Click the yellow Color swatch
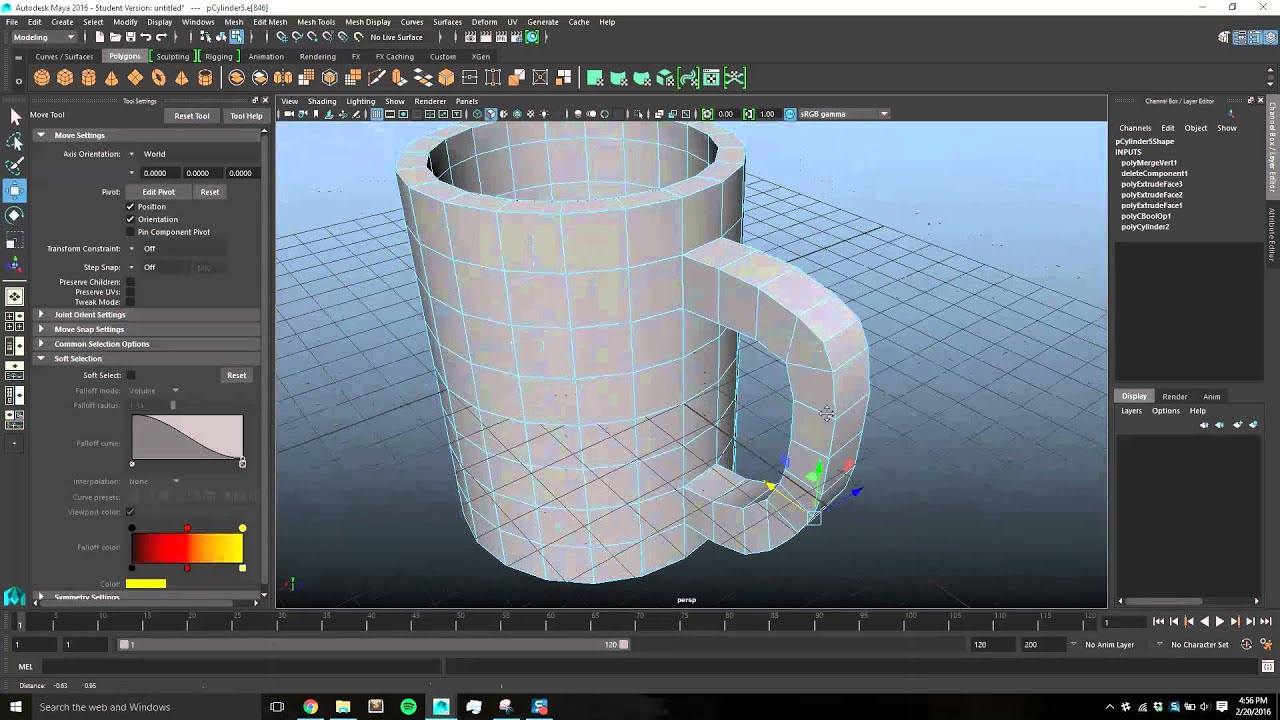 (146, 584)
